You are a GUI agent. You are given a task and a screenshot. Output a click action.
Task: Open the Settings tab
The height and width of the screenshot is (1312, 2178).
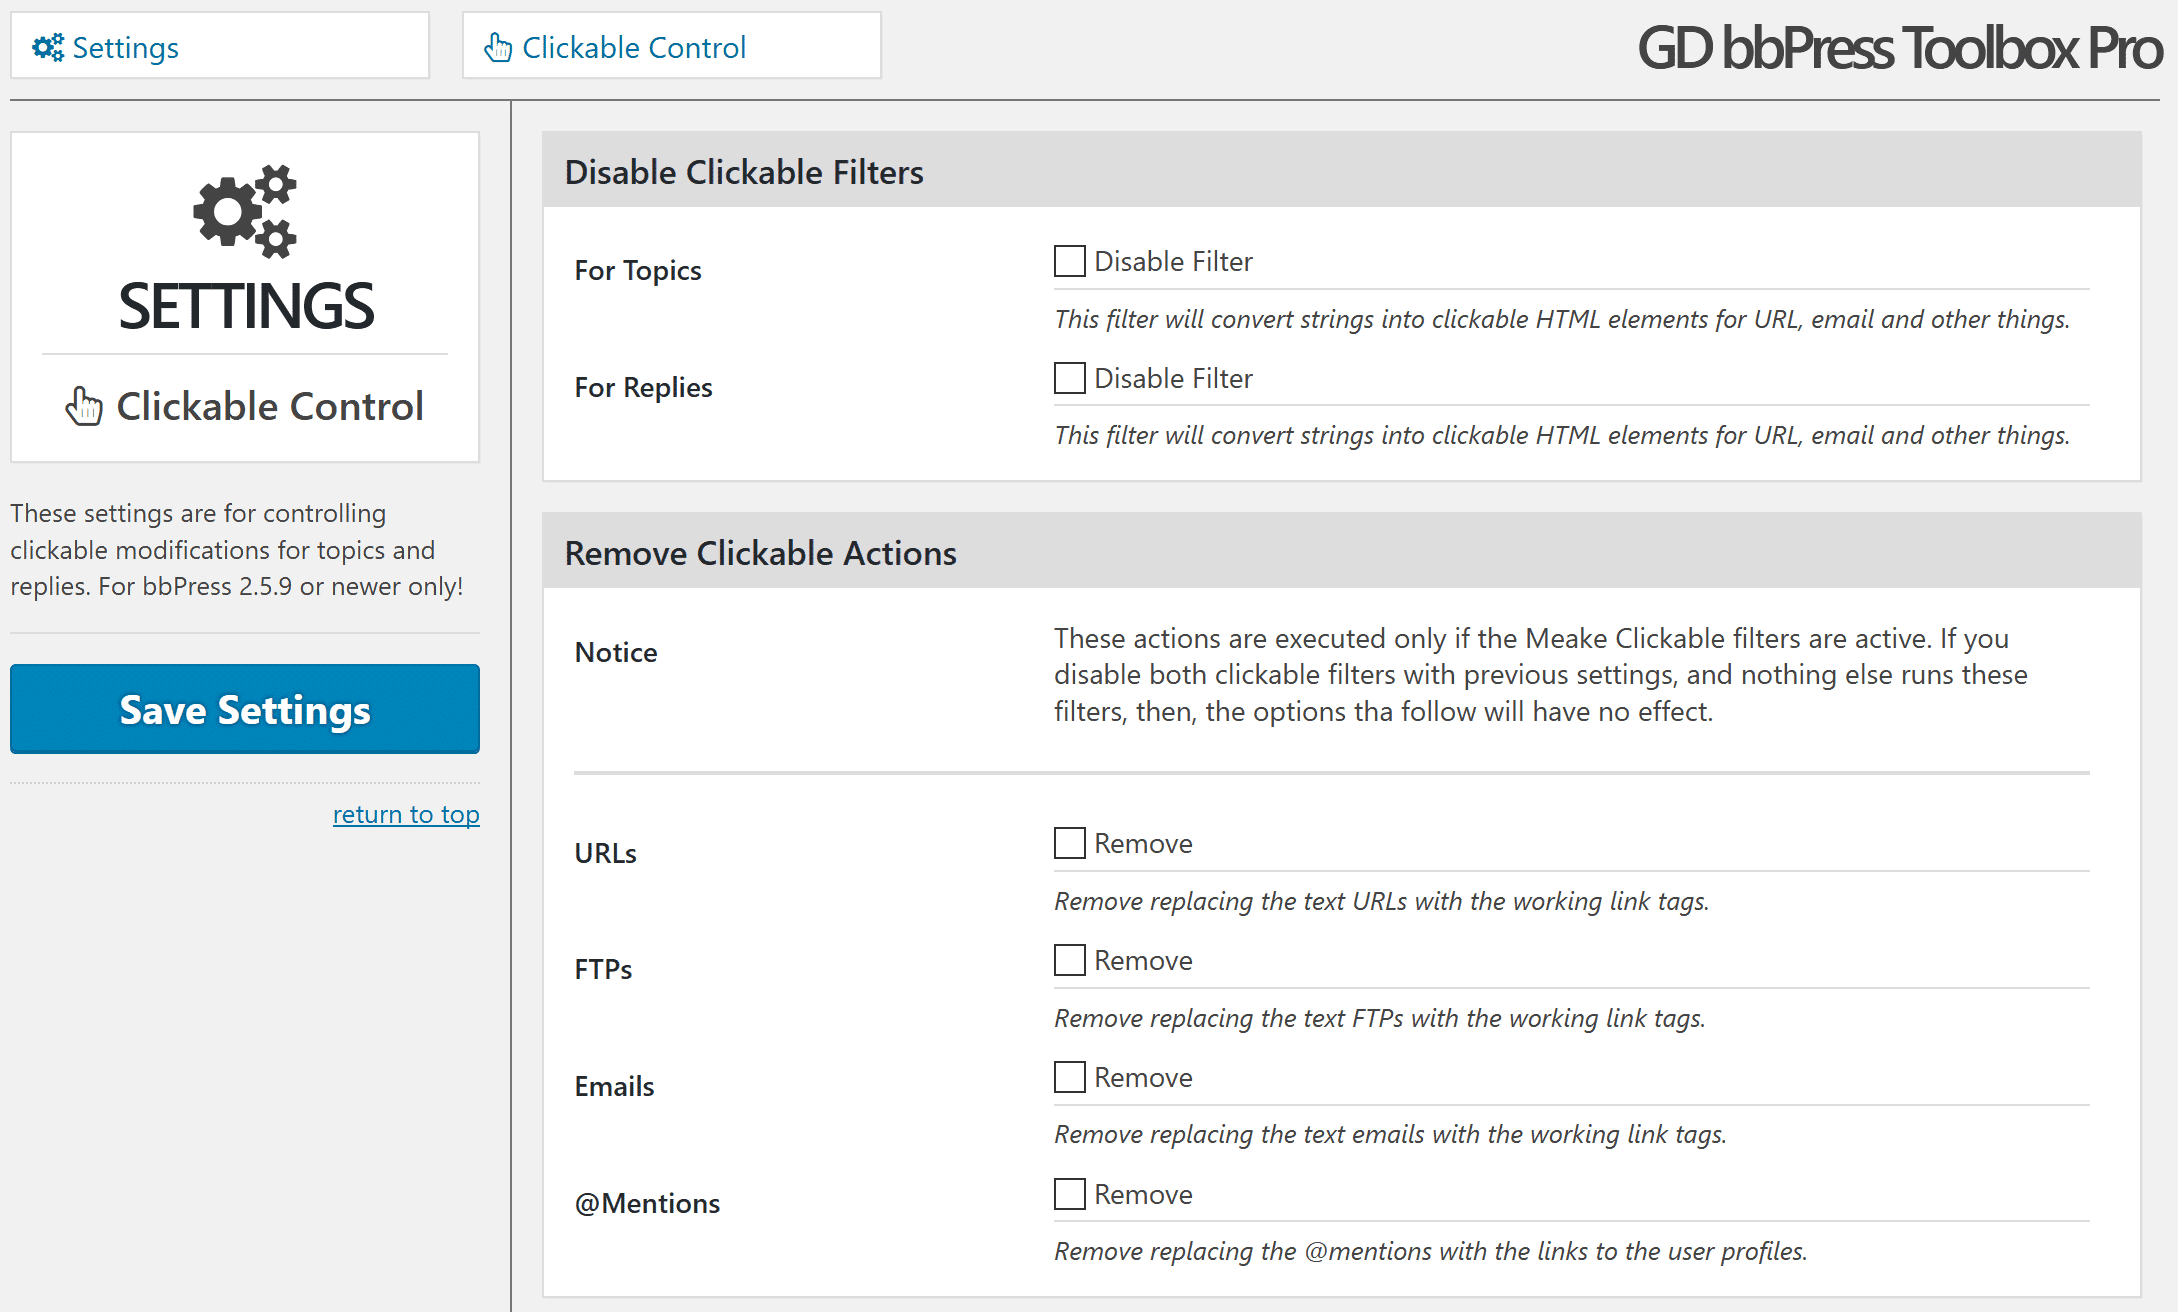coord(220,46)
